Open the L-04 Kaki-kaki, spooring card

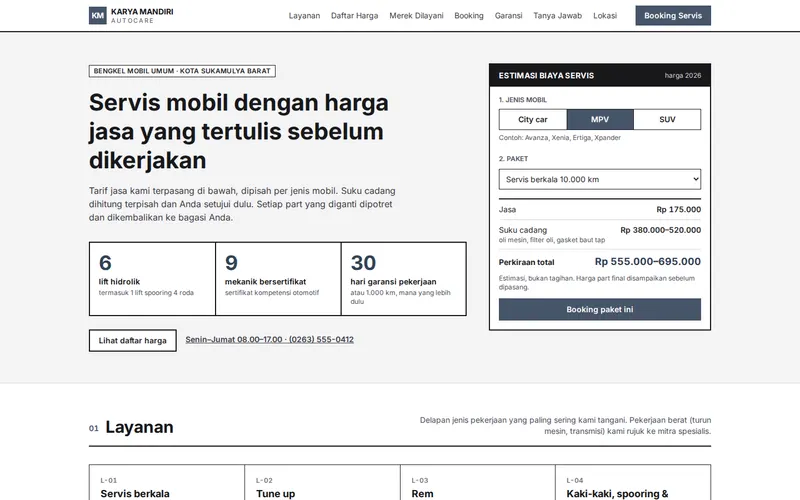[x=633, y=483]
